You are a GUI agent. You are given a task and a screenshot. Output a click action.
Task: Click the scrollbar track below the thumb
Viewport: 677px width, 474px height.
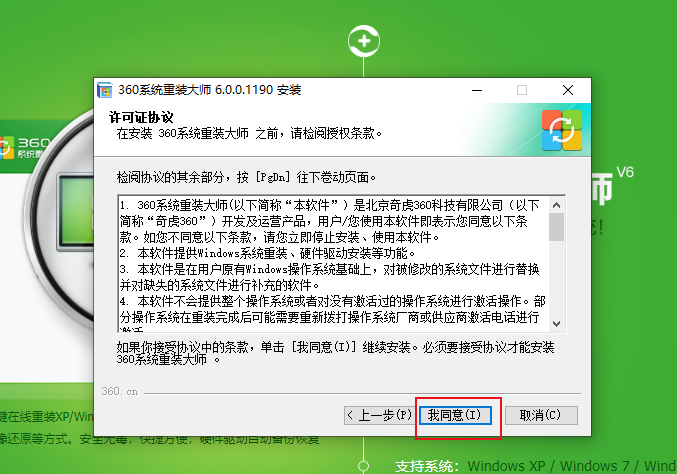pyautogui.click(x=557, y=278)
